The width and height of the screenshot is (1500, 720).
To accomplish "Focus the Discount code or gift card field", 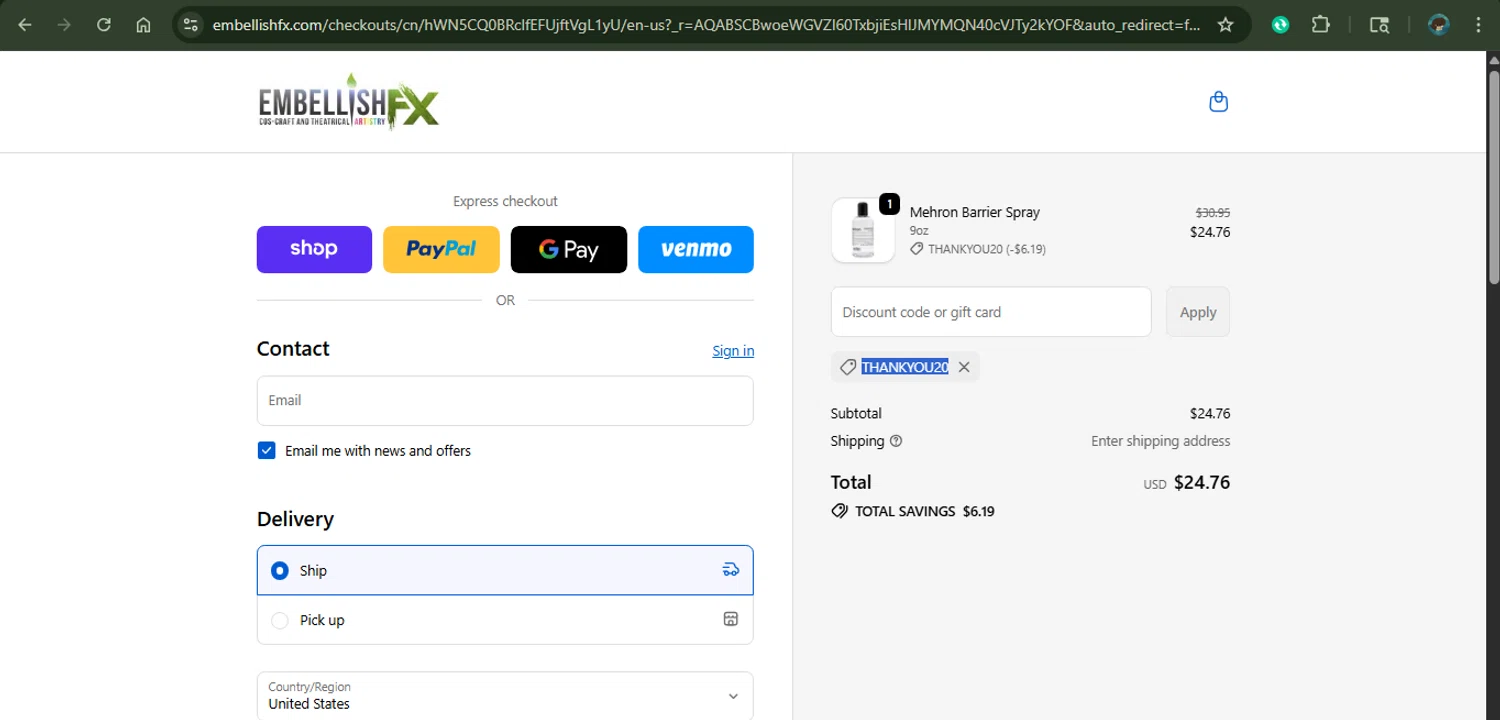I will 991,312.
